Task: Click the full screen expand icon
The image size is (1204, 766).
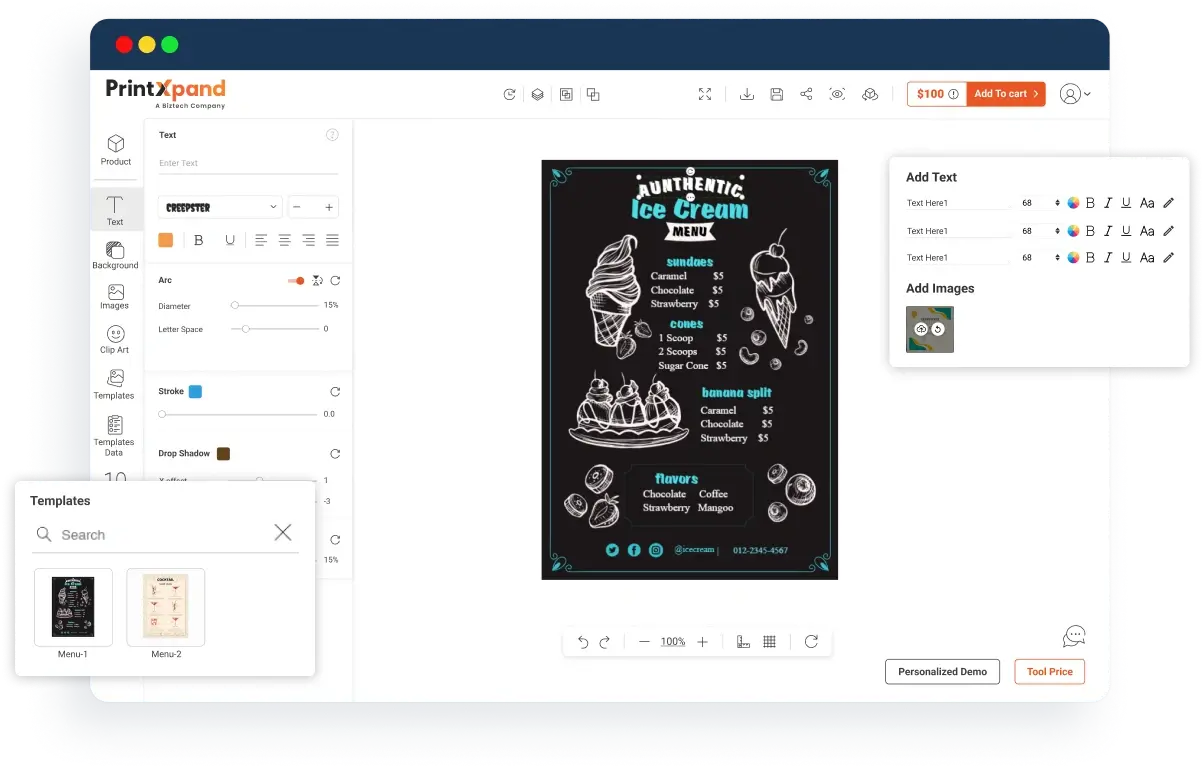Action: pos(705,94)
